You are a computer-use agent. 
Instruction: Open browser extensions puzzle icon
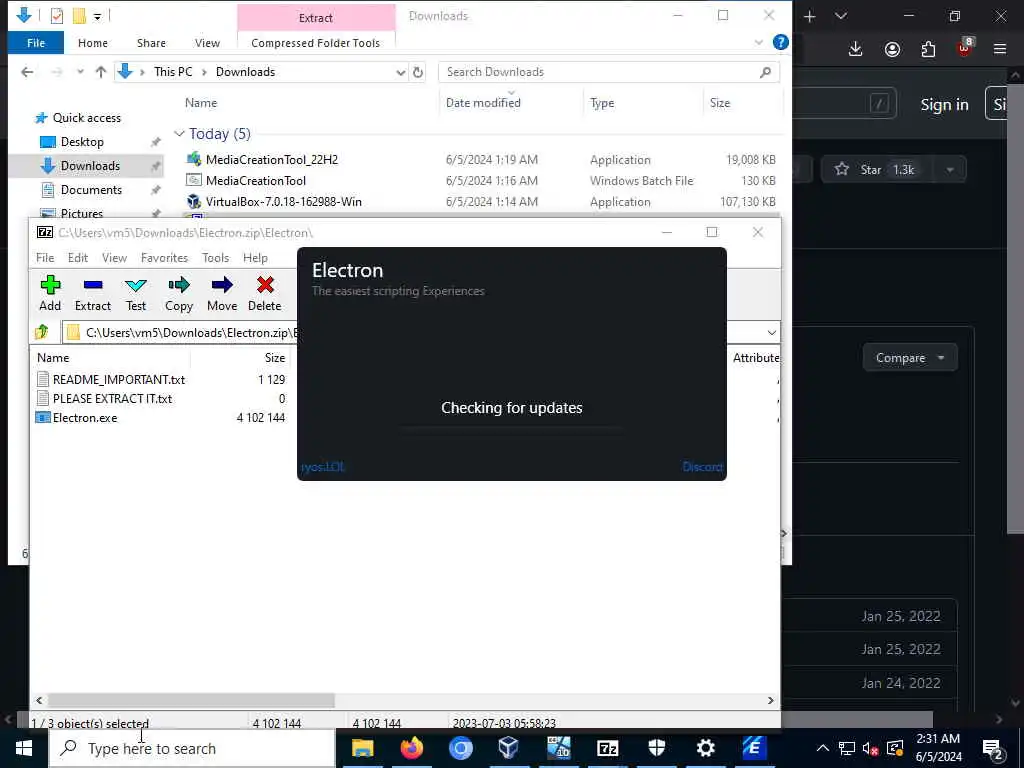[x=928, y=49]
